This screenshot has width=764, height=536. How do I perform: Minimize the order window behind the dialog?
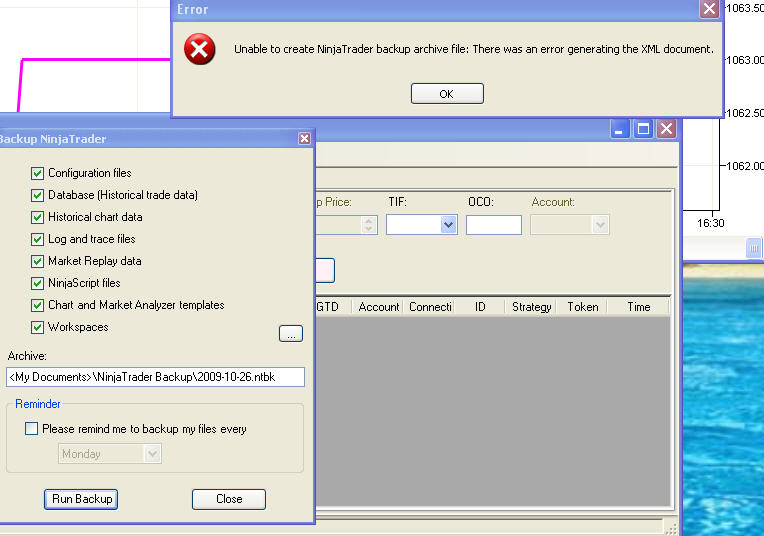[620, 130]
